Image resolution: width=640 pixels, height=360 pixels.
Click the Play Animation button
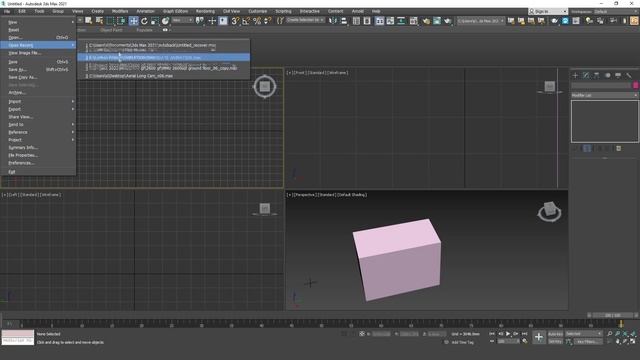tap(508, 334)
